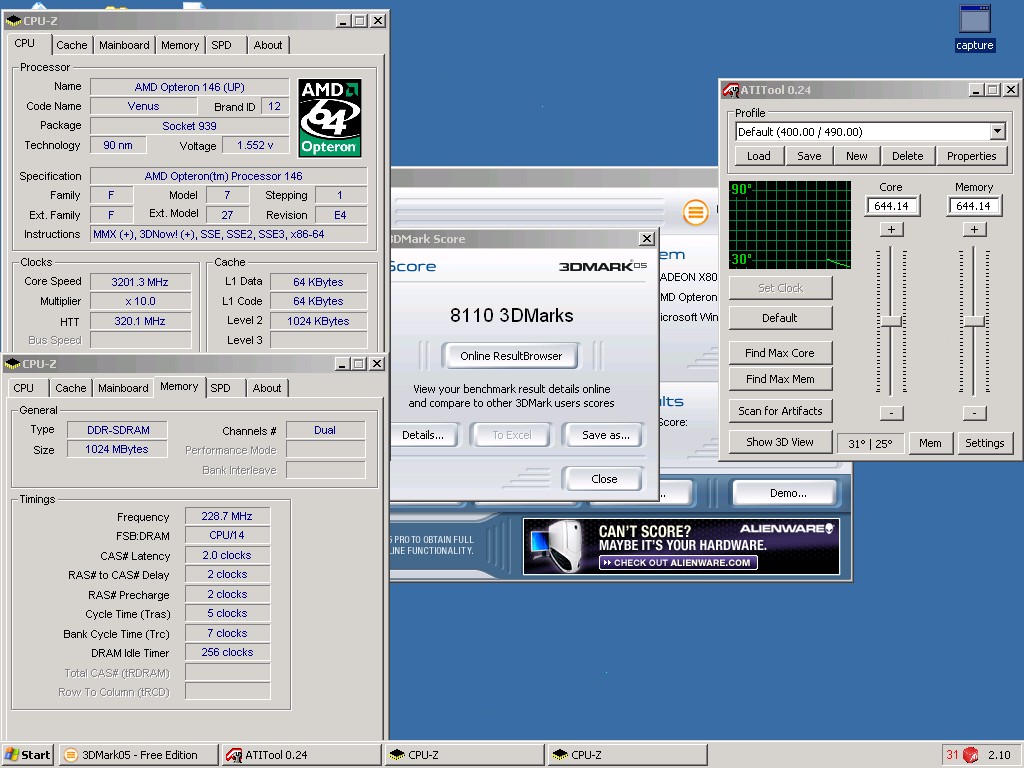Click the Memory clock slider handle
The image size is (1024, 768).
coord(974,321)
